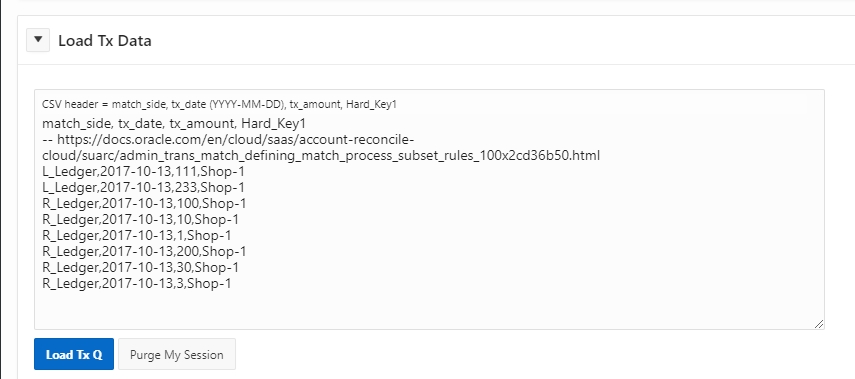Click the Load Tx Data heading
855x379 pixels.
(x=105, y=40)
